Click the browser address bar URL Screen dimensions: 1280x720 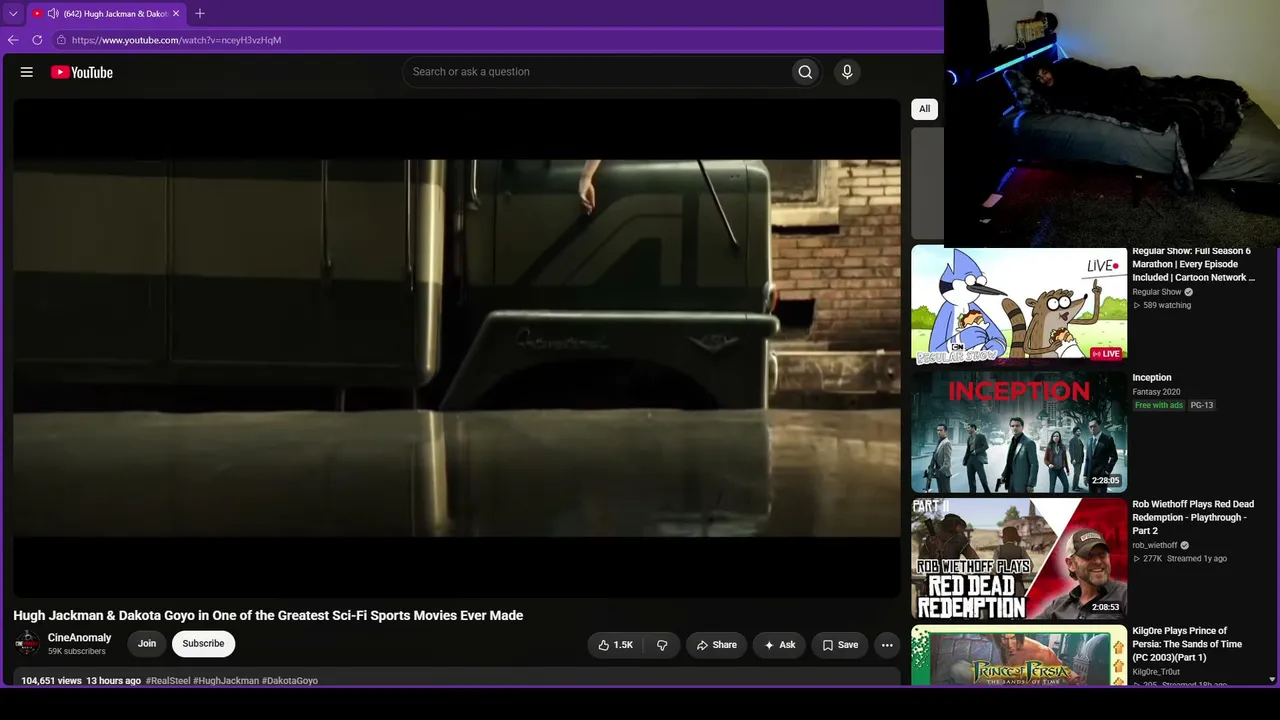[x=176, y=40]
